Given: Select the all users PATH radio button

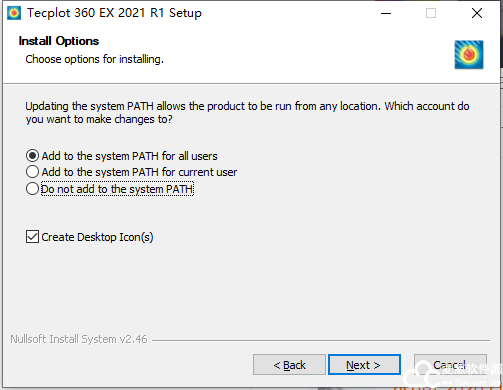Looking at the screenshot, I should [x=32, y=156].
